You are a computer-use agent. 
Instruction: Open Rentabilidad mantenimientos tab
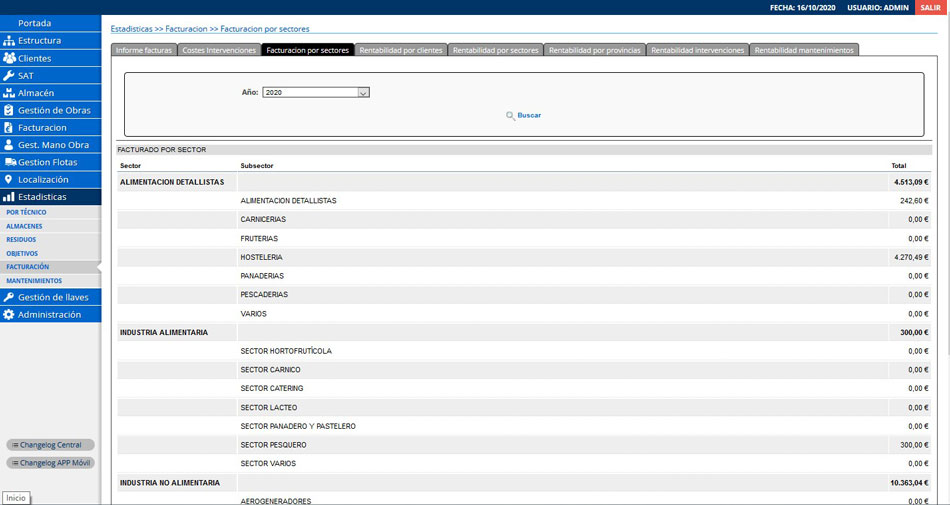pyautogui.click(x=804, y=50)
